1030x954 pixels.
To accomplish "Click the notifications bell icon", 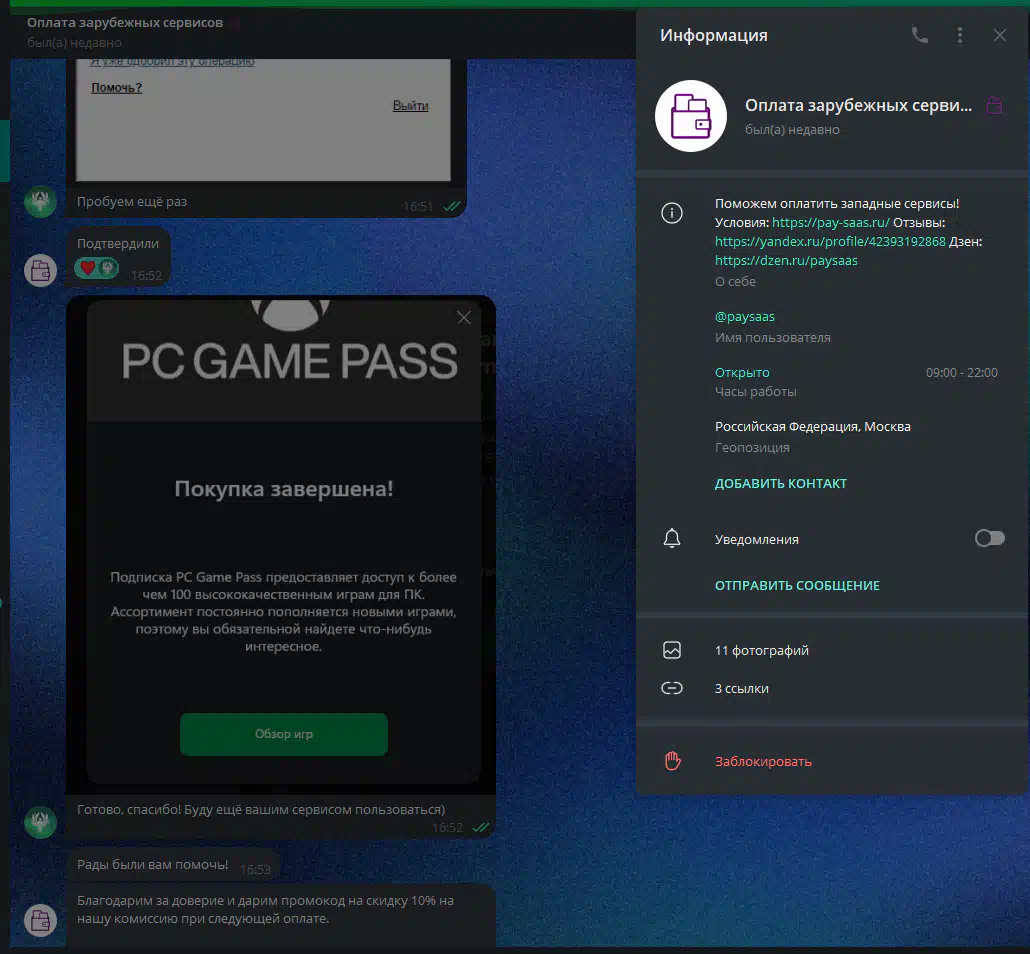I will (671, 539).
